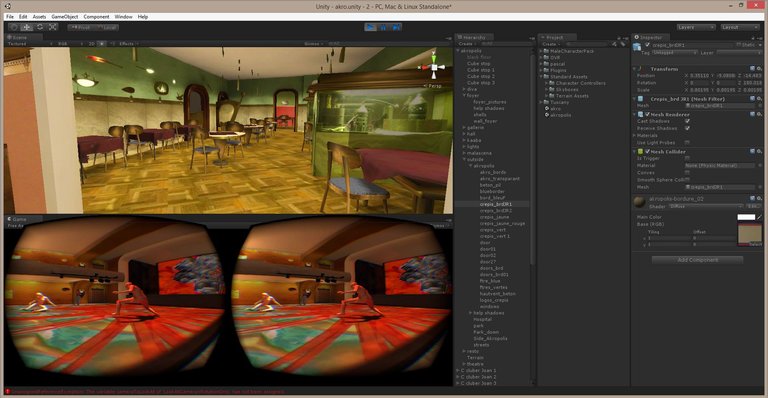Toggle Use Light Probes checkbox
This screenshot has width=768, height=398.
click(x=687, y=142)
